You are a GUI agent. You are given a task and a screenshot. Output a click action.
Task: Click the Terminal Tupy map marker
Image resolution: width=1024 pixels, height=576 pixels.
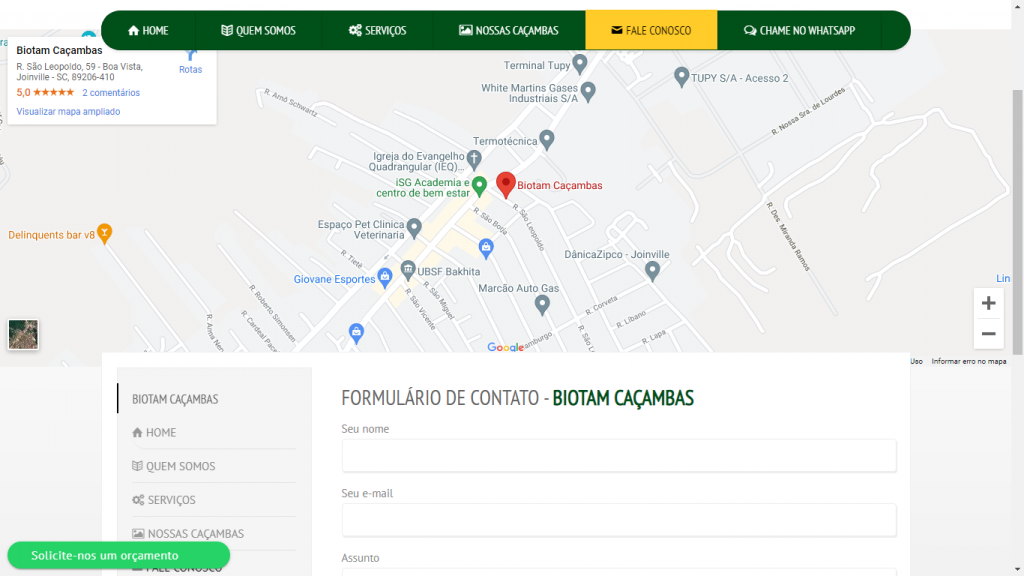pyautogui.click(x=579, y=64)
